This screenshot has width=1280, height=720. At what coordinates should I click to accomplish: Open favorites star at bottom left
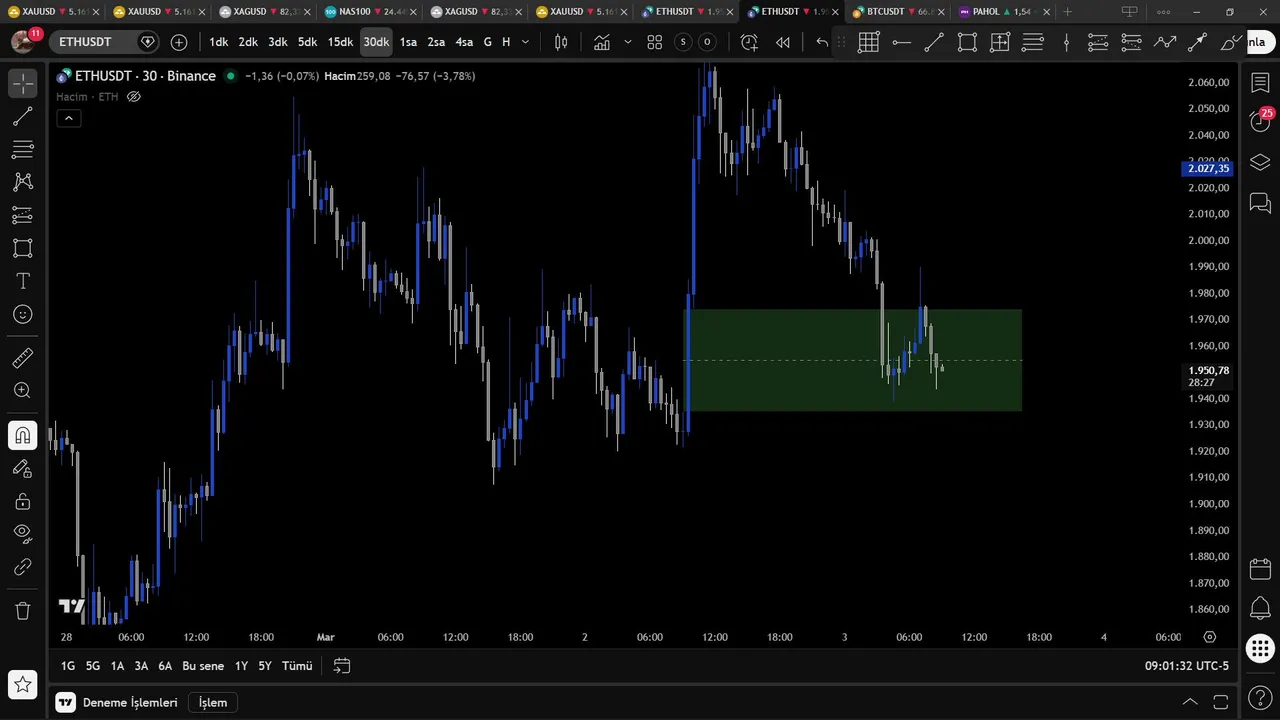[x=22, y=685]
